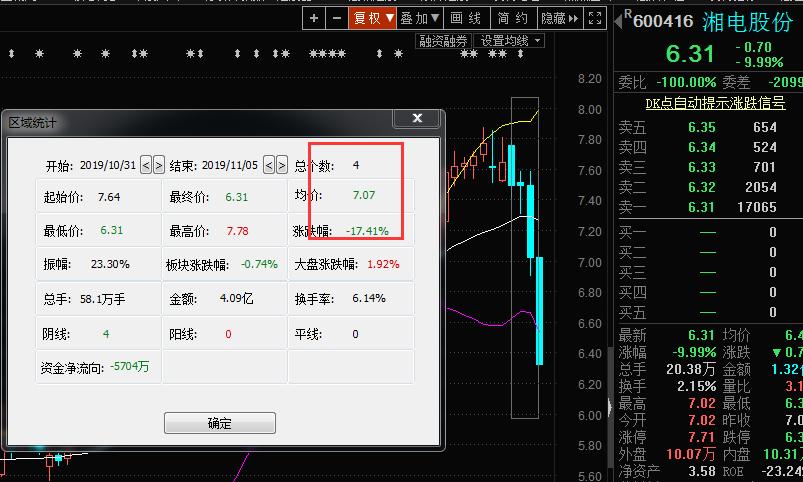The height and width of the screenshot is (482, 803).
Task: Click 隐藏 to hide the side panel
Action: tap(558, 18)
